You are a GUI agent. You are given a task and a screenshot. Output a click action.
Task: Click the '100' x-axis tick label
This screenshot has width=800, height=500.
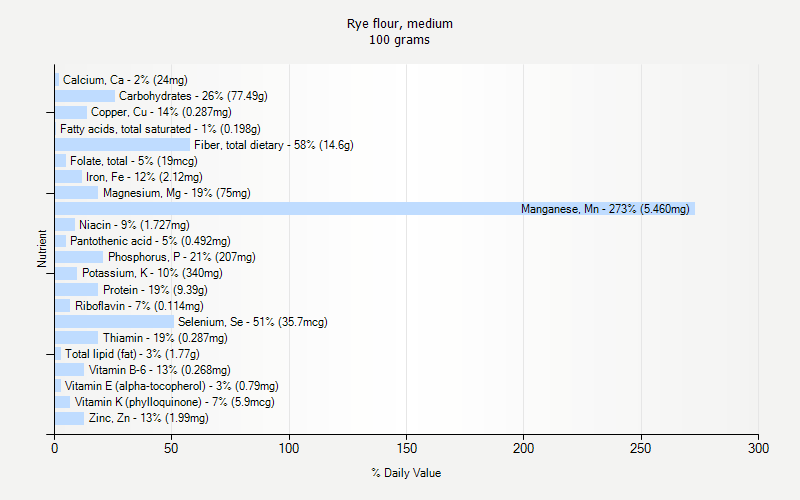click(289, 448)
